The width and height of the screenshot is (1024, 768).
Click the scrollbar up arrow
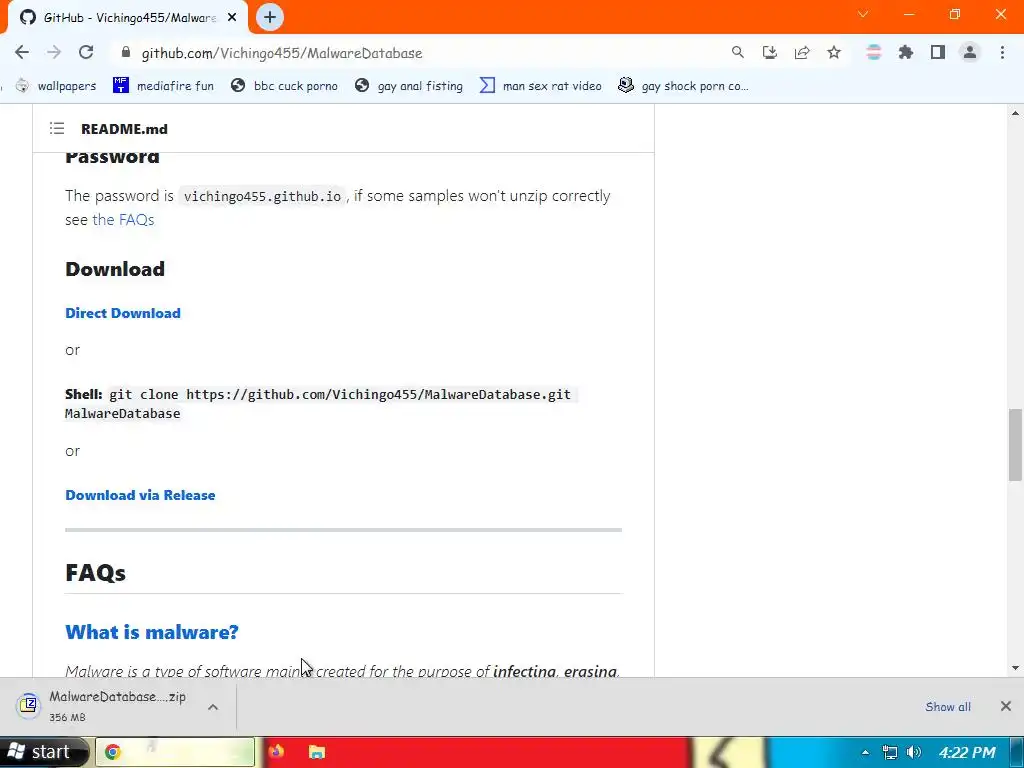(x=1015, y=113)
